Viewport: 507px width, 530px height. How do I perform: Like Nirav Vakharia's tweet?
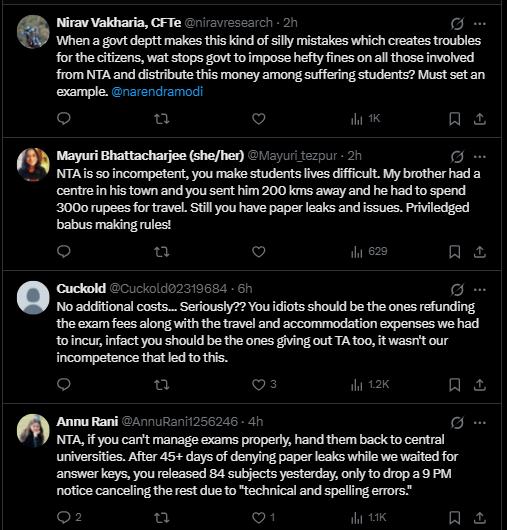(x=259, y=119)
